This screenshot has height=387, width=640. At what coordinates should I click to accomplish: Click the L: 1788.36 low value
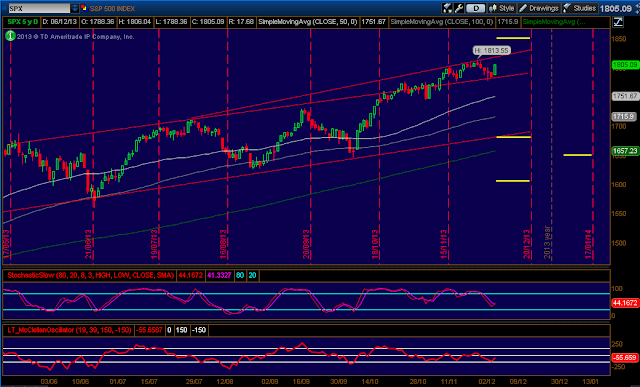coord(171,22)
